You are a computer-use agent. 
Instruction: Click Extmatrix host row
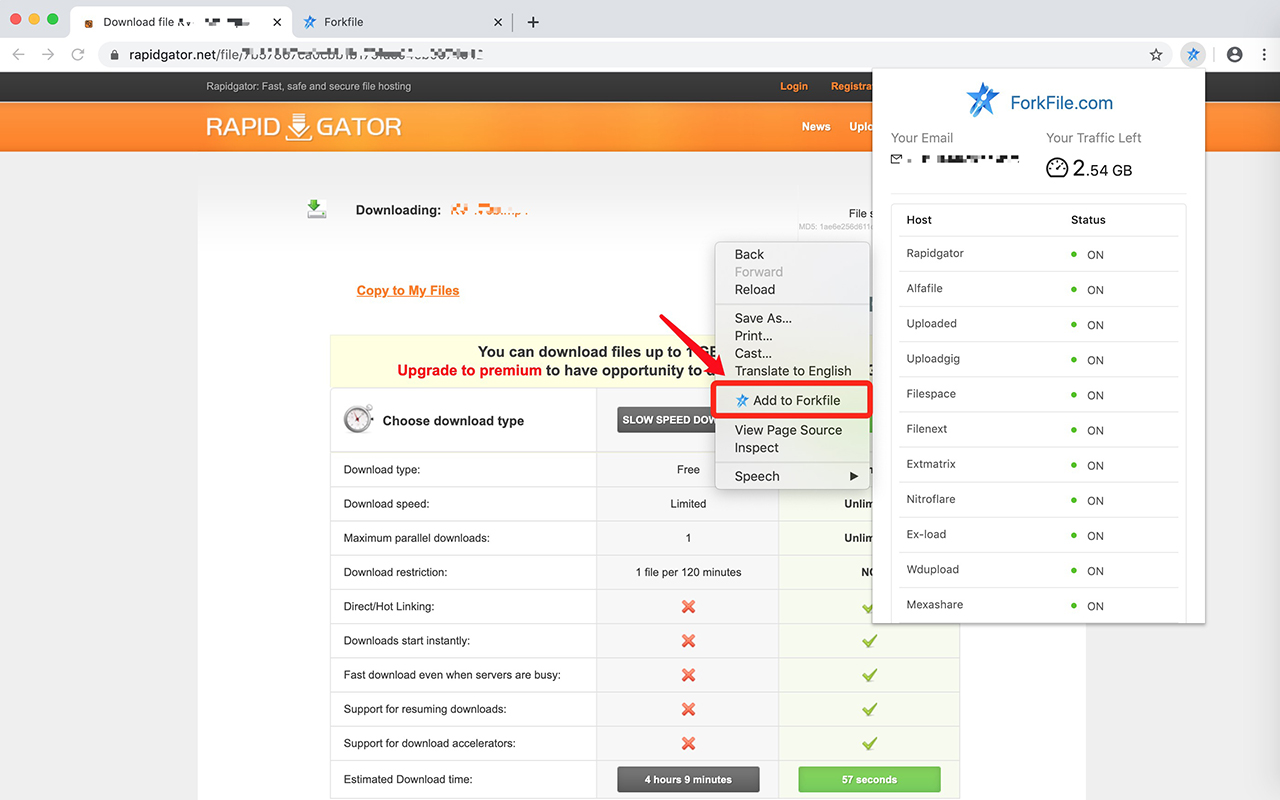[x=1038, y=465]
